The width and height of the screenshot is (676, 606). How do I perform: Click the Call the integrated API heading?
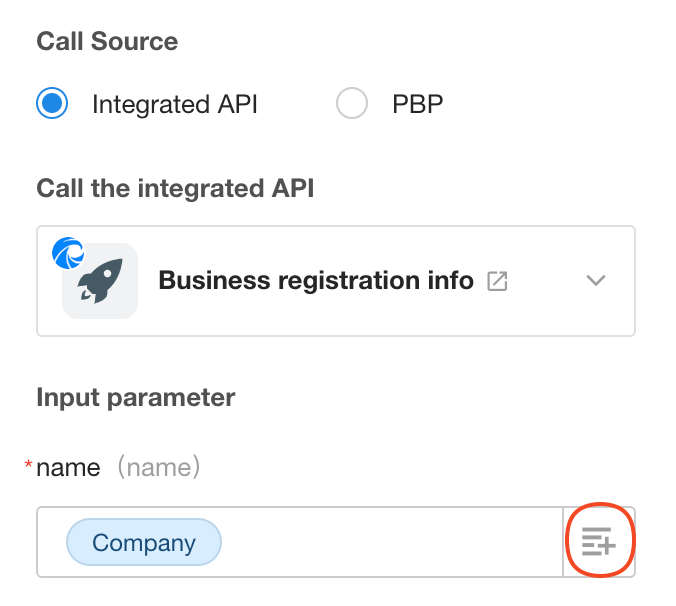(175, 189)
